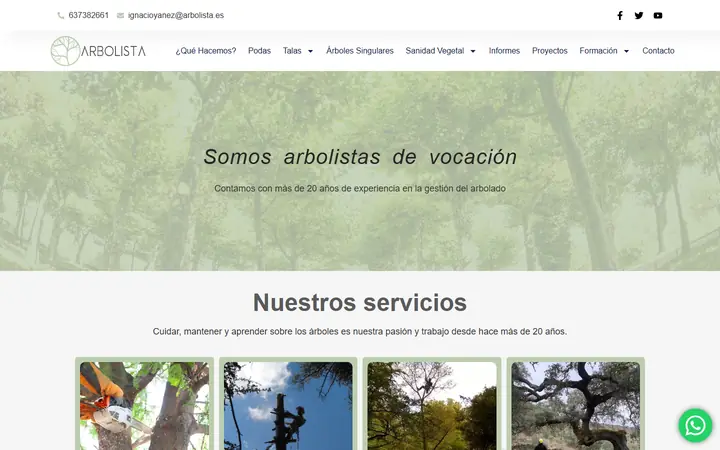Screen dimensions: 720x450
Task: Open the Twitter social icon
Action: point(639,16)
